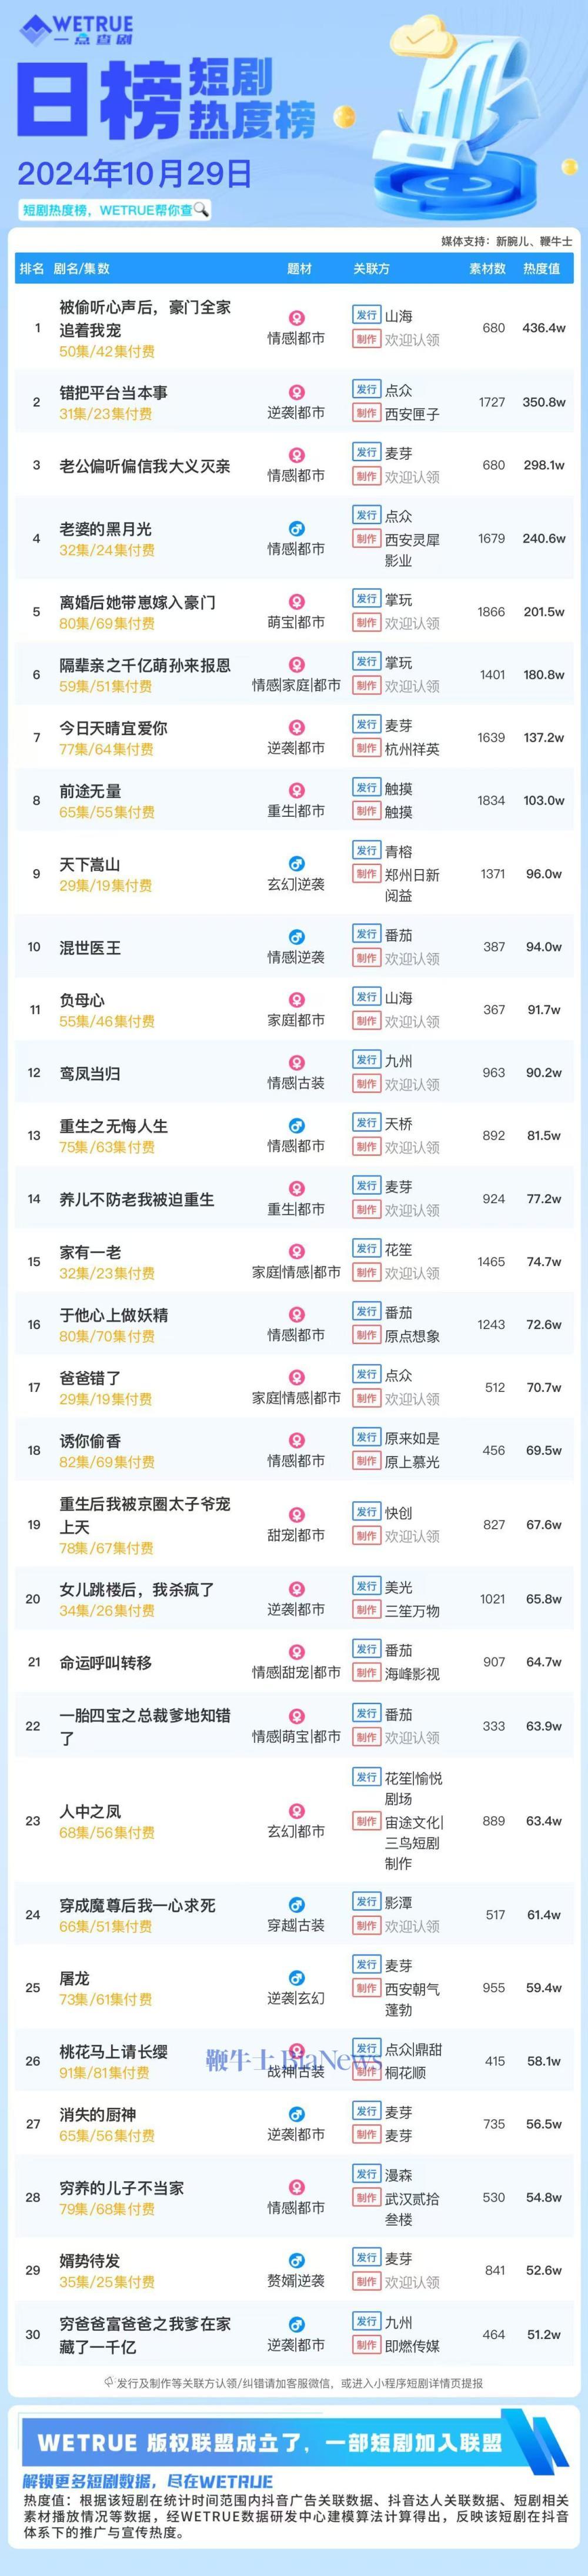Image resolution: width=588 pixels, height=2576 pixels.
Task: Select the 素材数 column header
Action: point(488,268)
